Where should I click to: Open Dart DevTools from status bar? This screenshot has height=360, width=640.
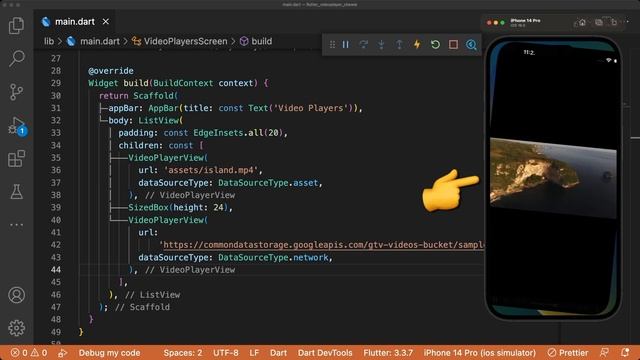tap(325, 353)
